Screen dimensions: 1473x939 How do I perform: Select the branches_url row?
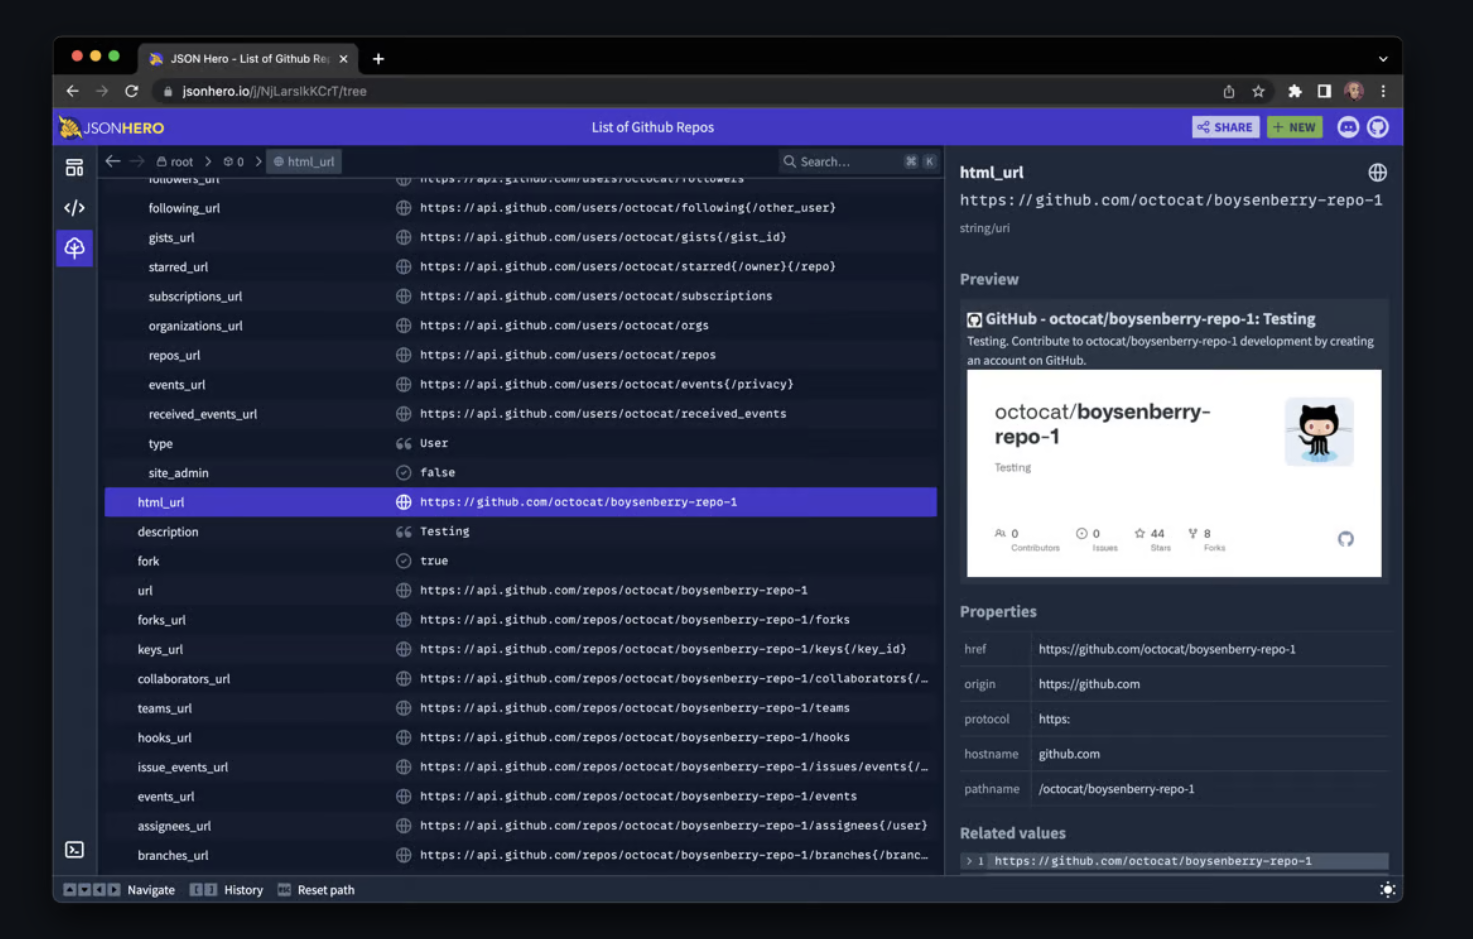coord(521,855)
